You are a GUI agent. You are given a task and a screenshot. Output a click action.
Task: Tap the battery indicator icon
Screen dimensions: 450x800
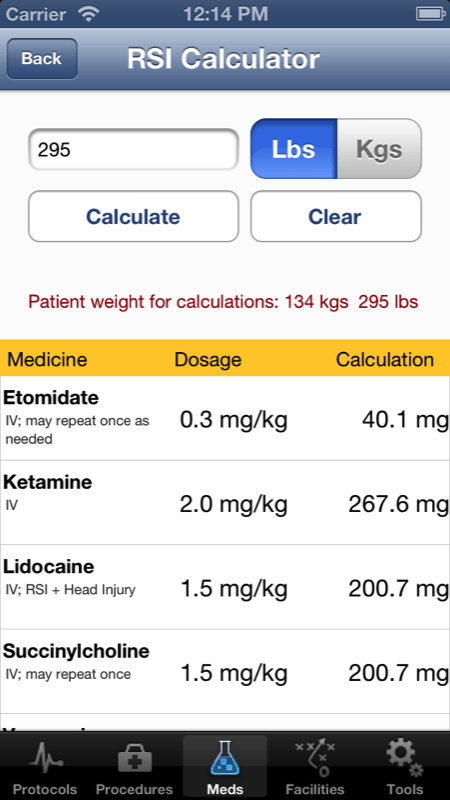coord(431,14)
